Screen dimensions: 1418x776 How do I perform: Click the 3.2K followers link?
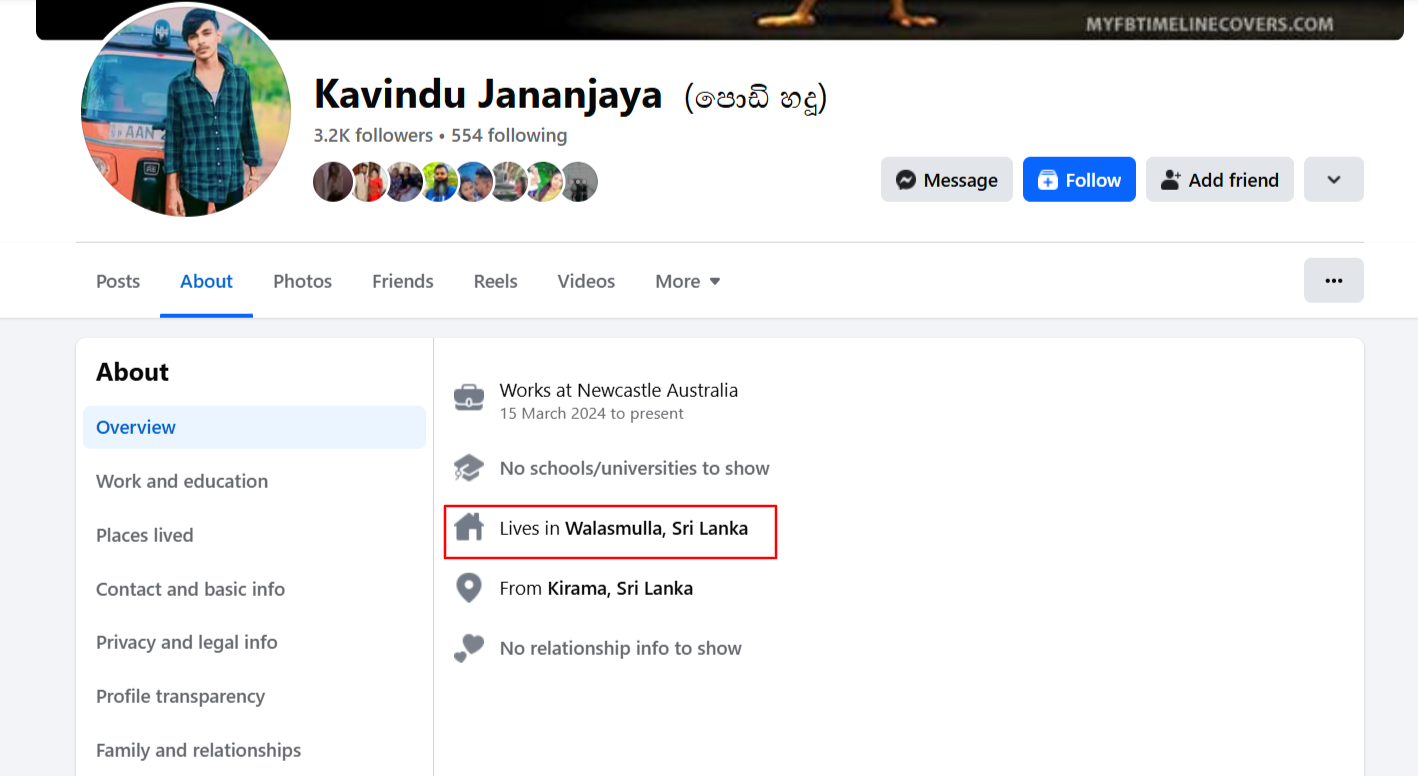pos(373,135)
